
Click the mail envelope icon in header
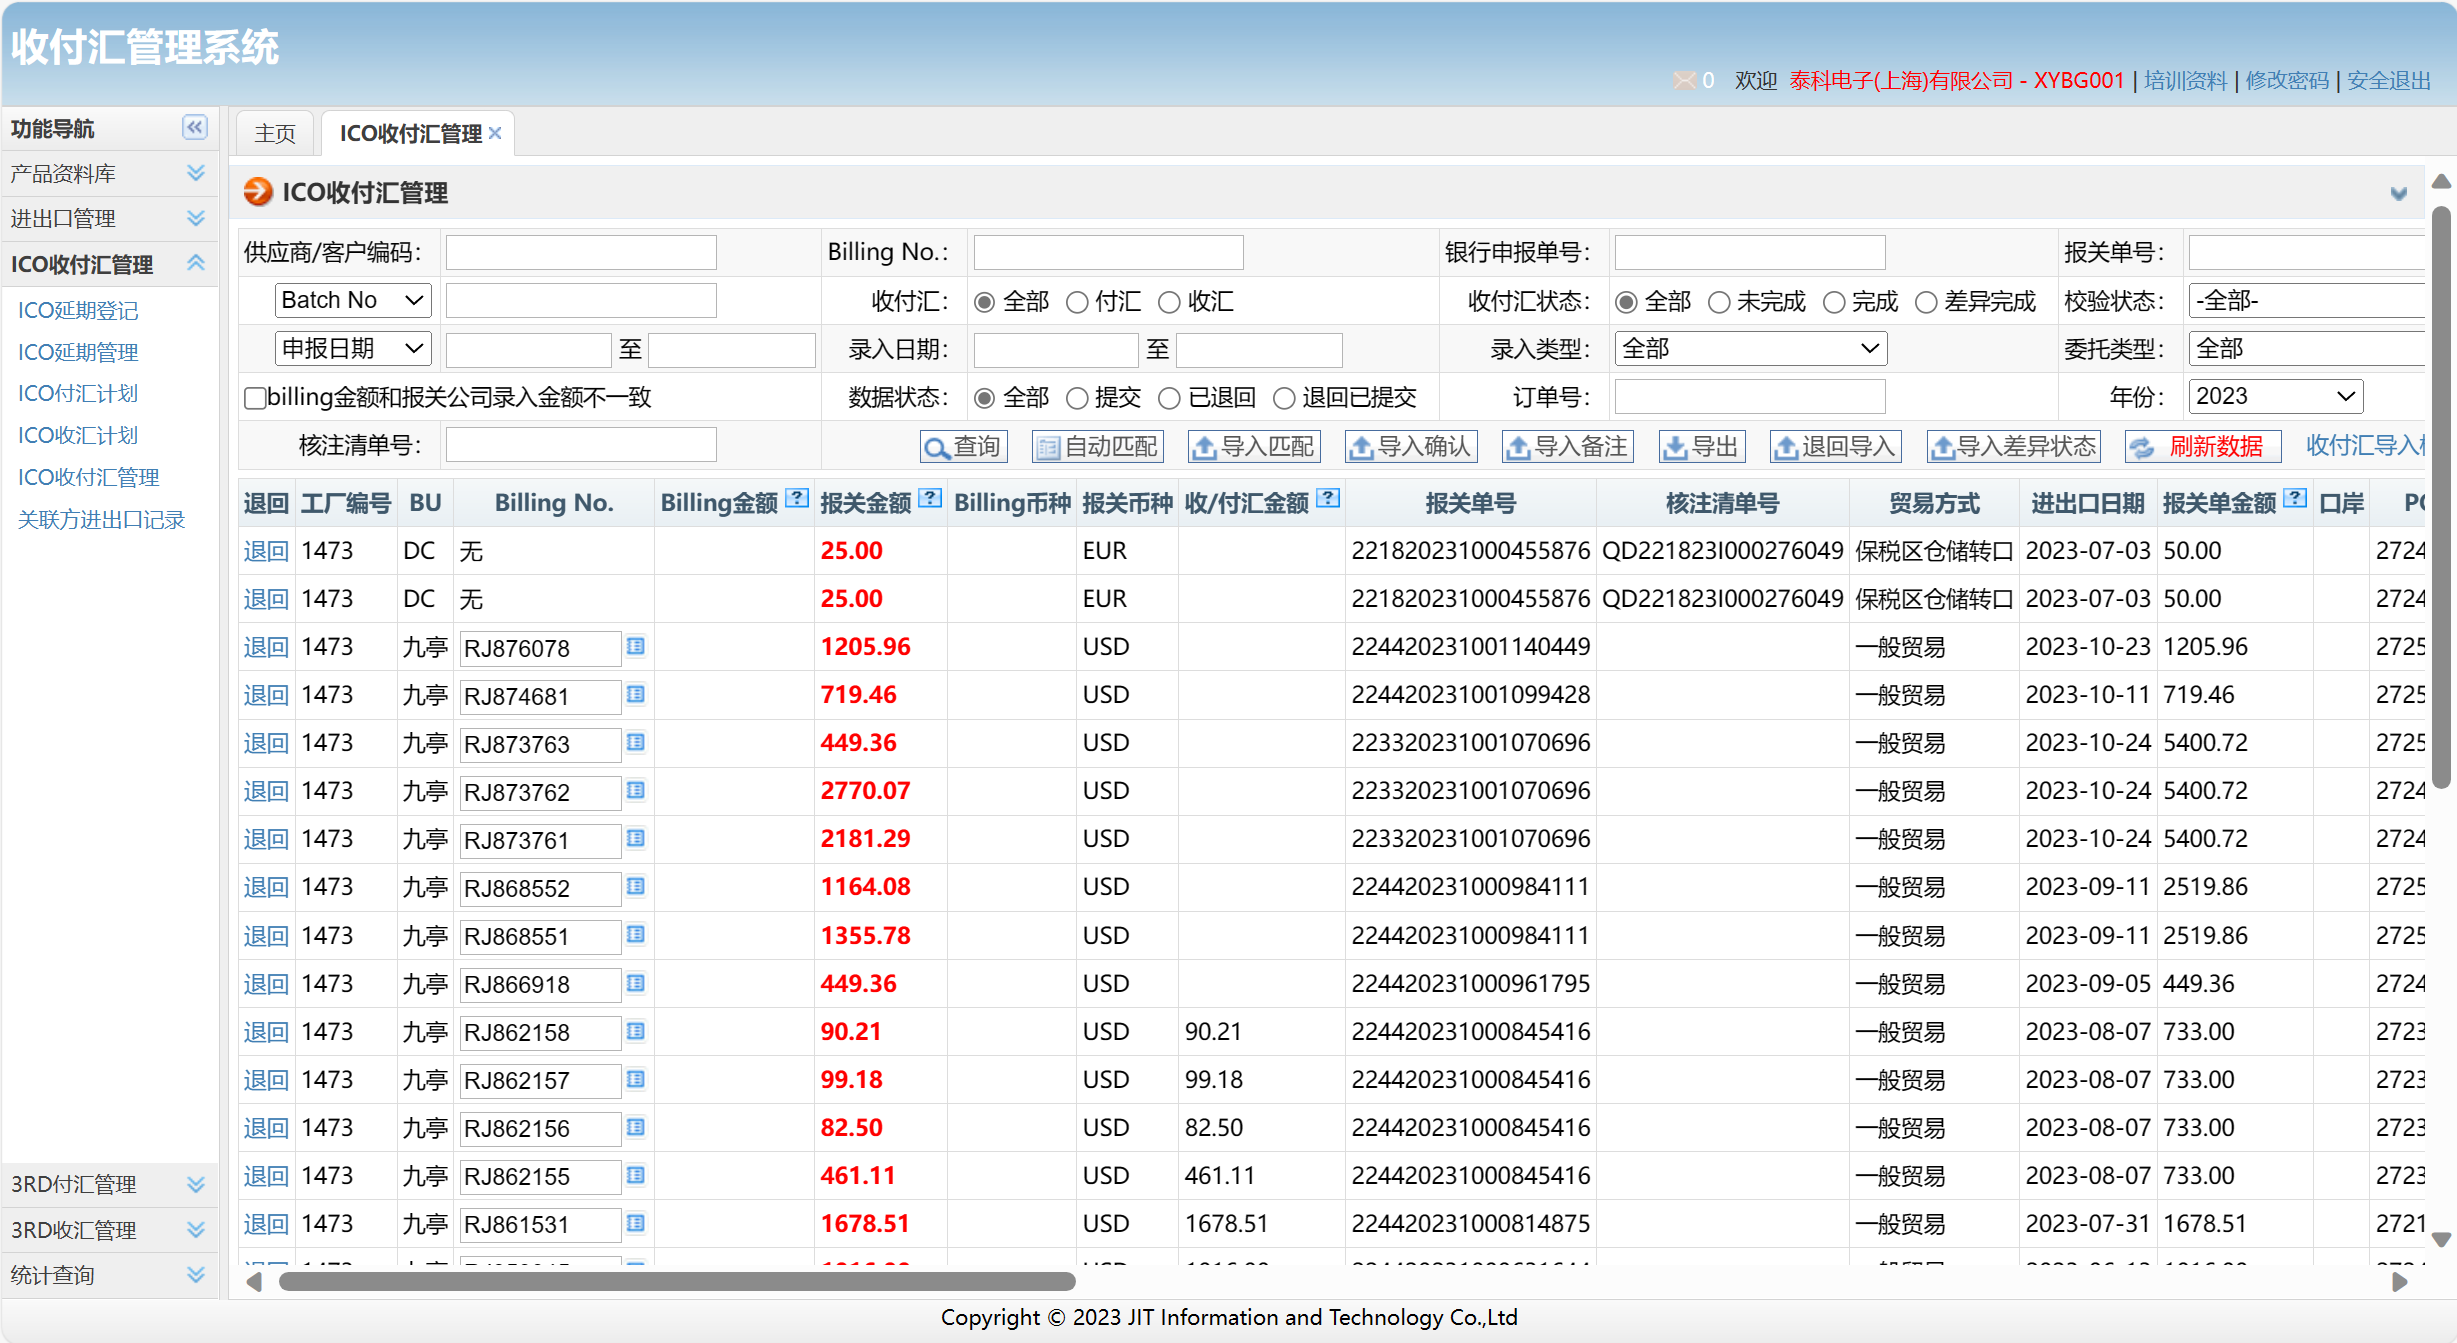click(x=1685, y=80)
